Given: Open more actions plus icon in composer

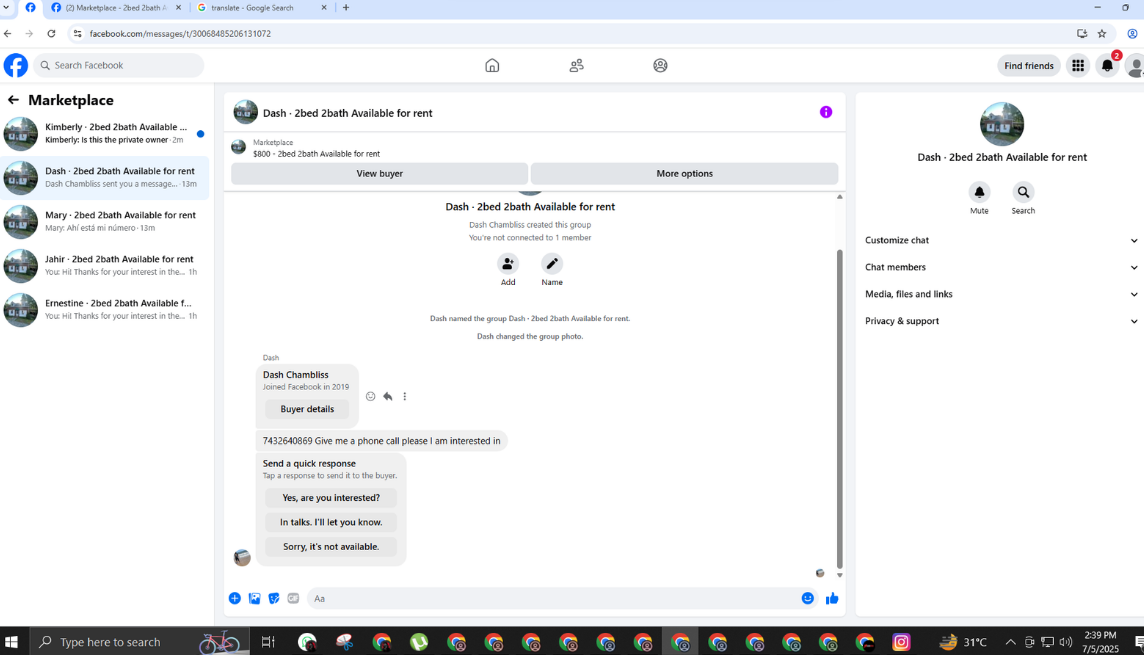Looking at the screenshot, I should (x=234, y=598).
